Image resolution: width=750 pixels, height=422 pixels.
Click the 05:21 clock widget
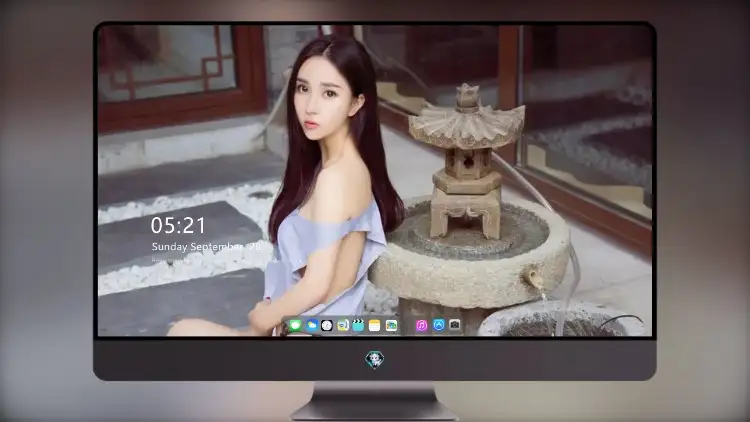pyautogui.click(x=178, y=225)
